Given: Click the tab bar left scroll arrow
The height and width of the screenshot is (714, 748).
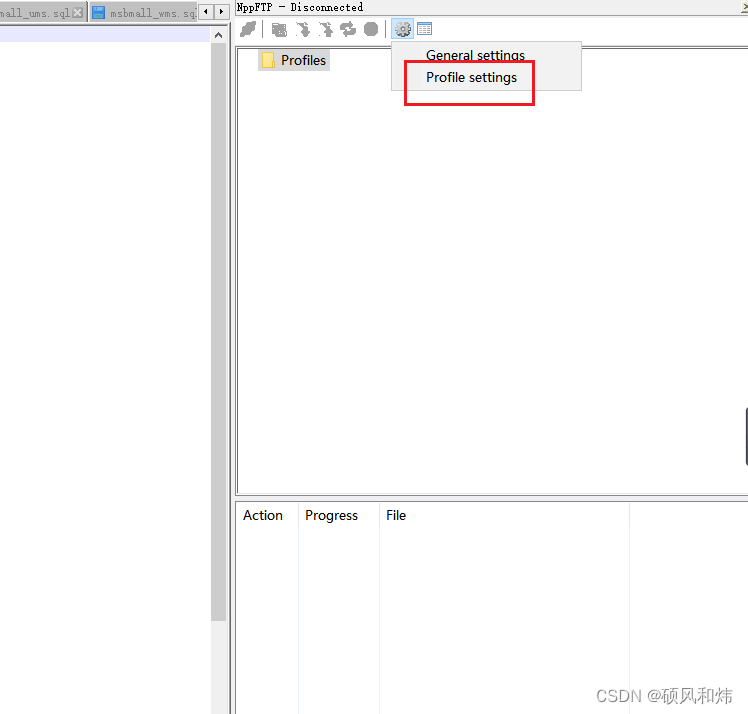Looking at the screenshot, I should coord(206,11).
